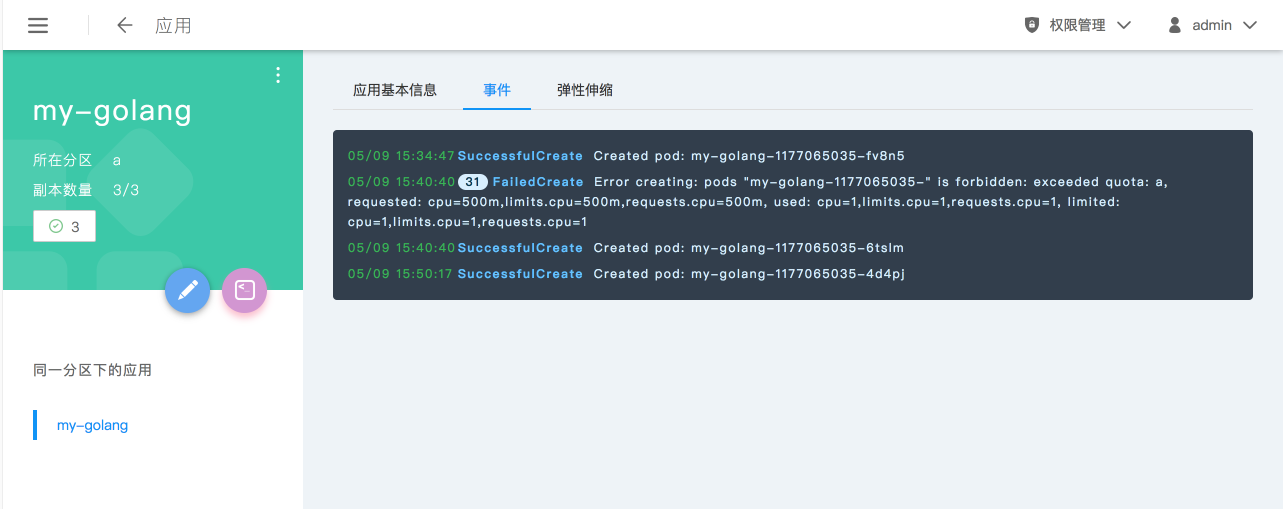Screen dimensions: 1283x509
Task: Expand the admin account dropdown arrow
Action: coord(1249,25)
